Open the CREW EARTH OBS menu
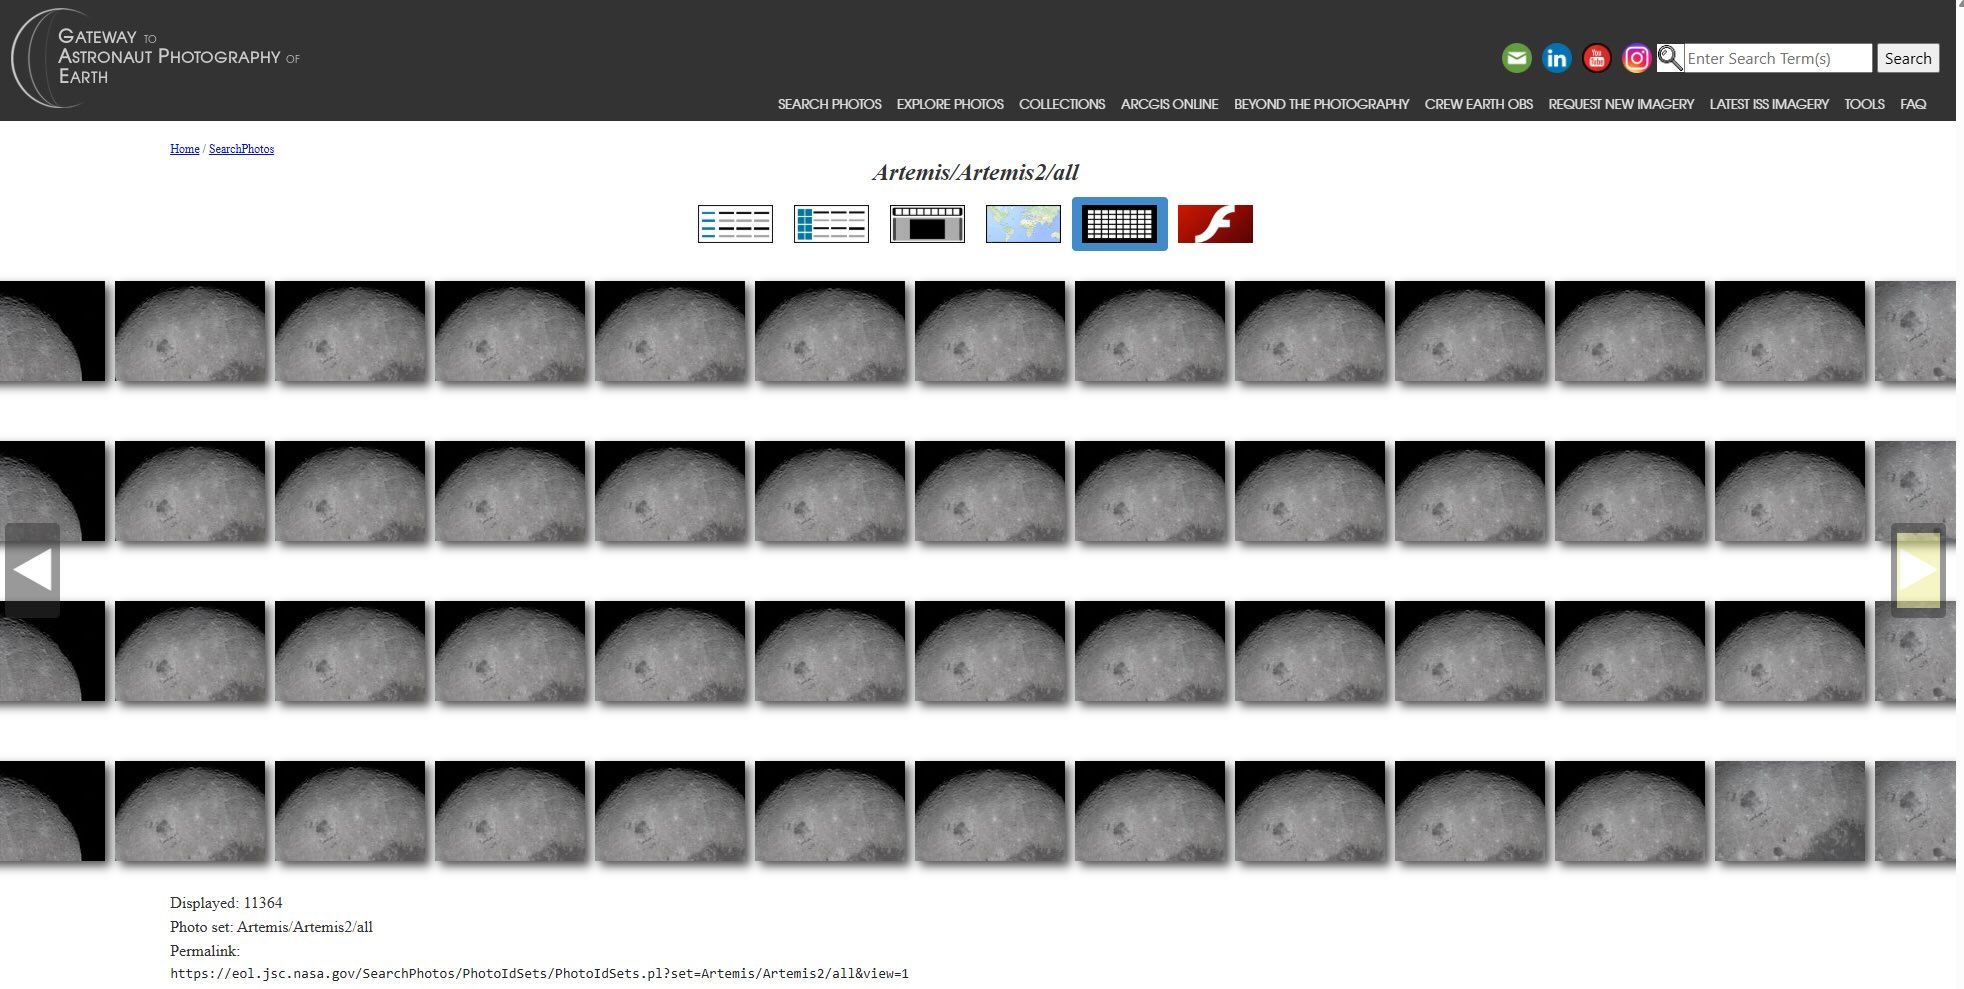1964x989 pixels. [x=1478, y=104]
